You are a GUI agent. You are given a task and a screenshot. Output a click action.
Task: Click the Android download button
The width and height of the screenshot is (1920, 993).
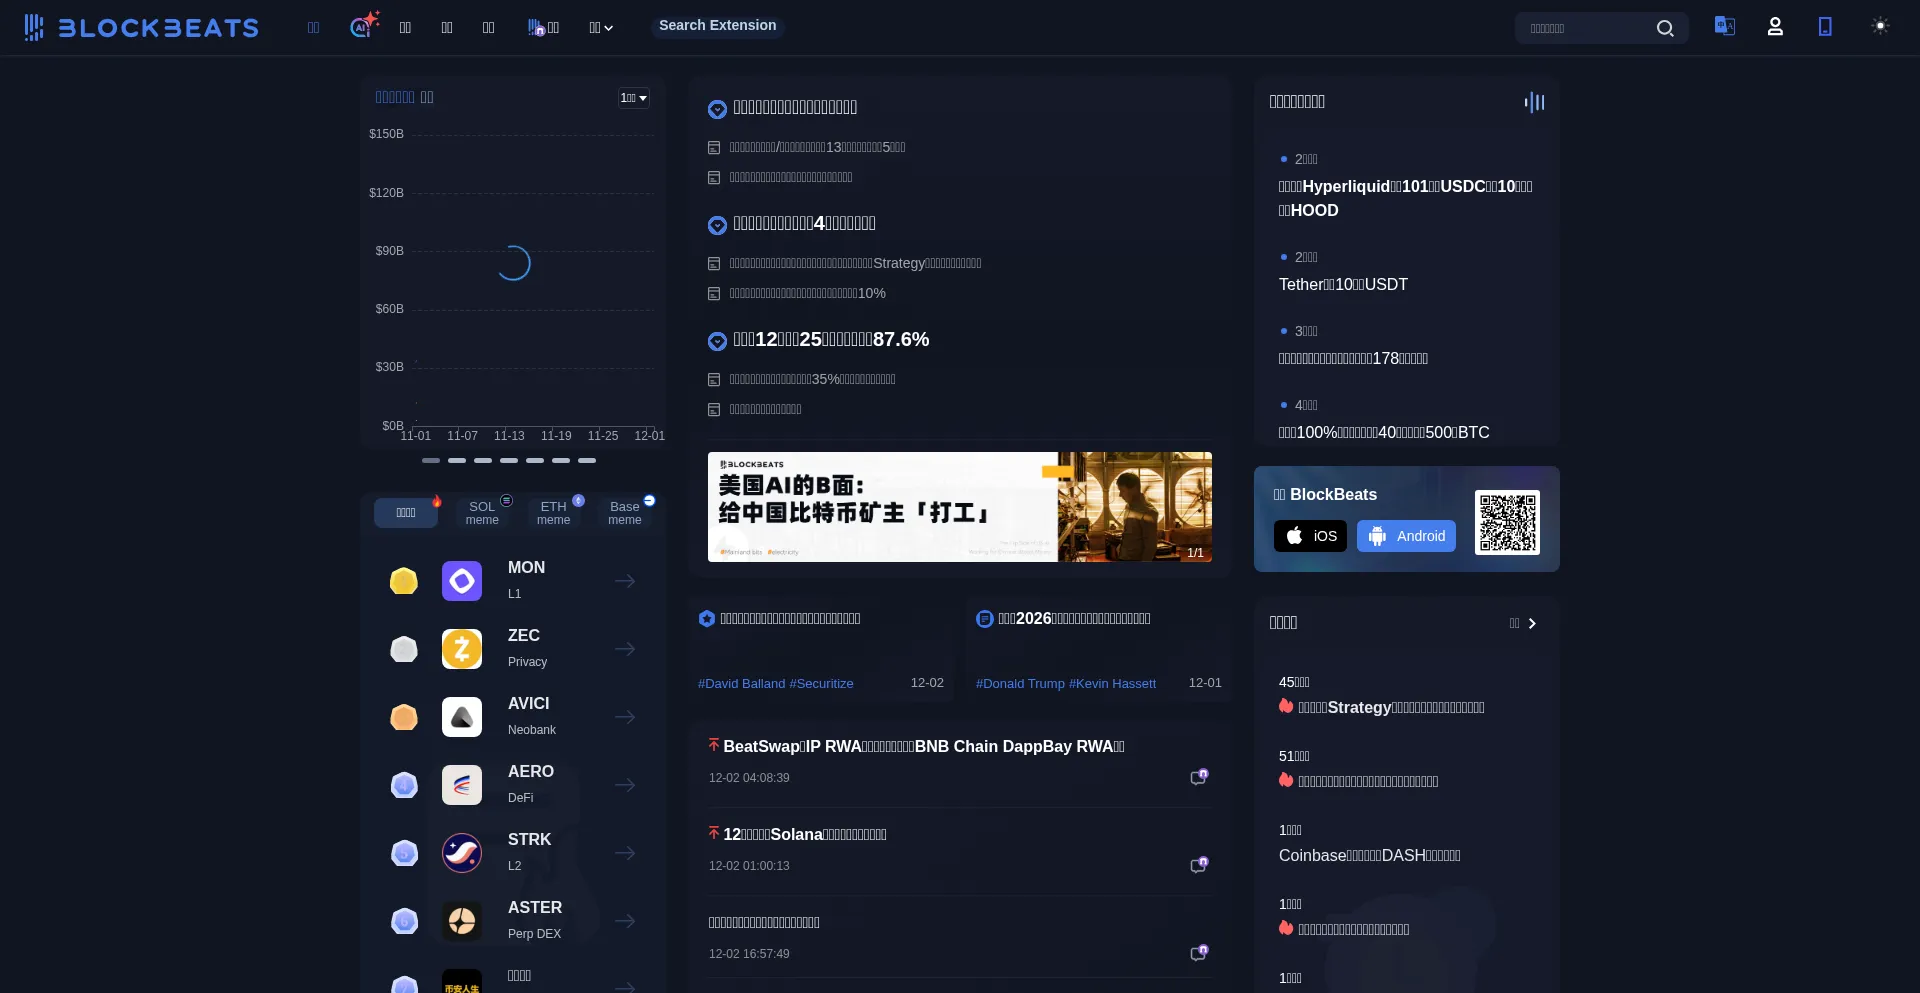(x=1406, y=536)
